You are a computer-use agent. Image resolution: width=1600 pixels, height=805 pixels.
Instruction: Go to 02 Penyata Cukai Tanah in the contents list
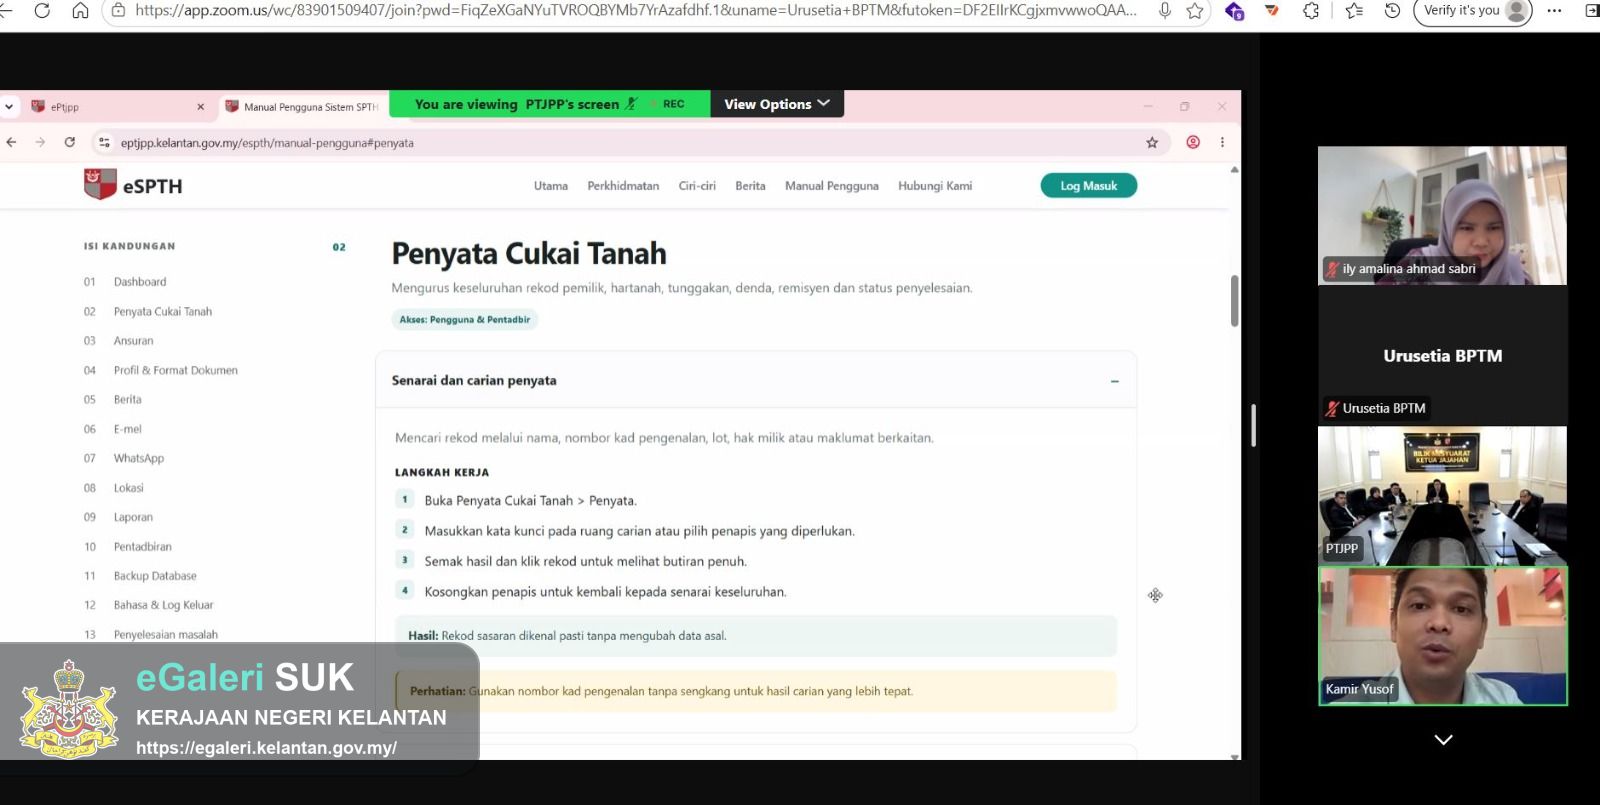[x=148, y=312]
